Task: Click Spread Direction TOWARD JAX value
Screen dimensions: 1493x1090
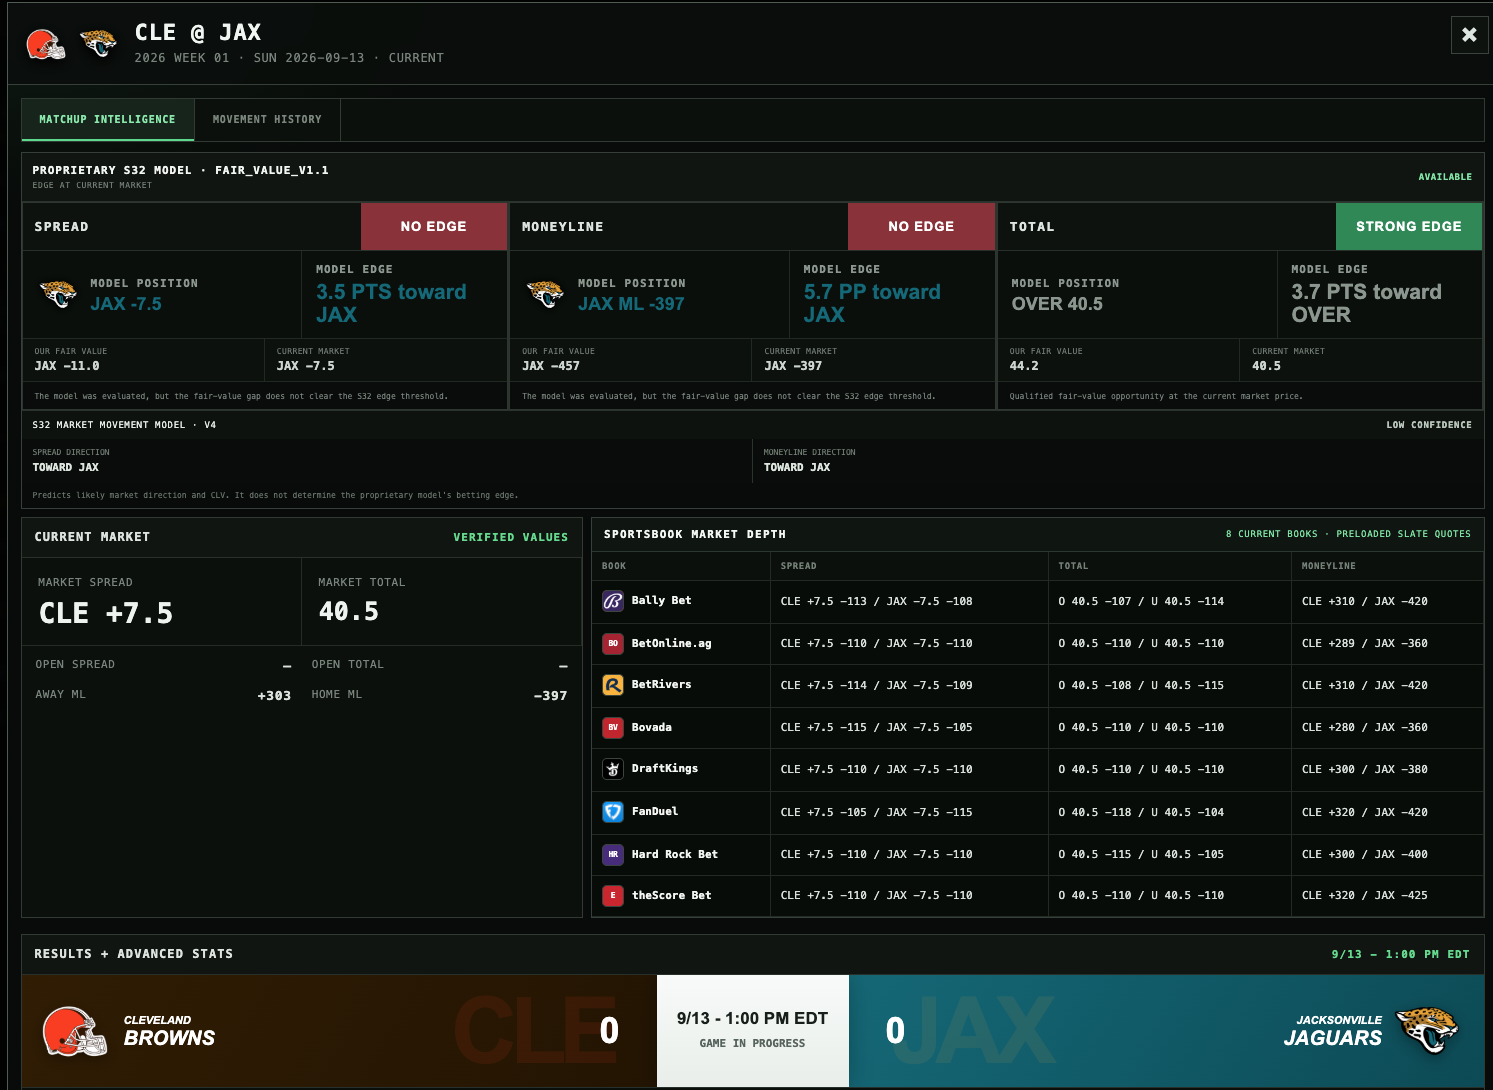Action: point(65,467)
